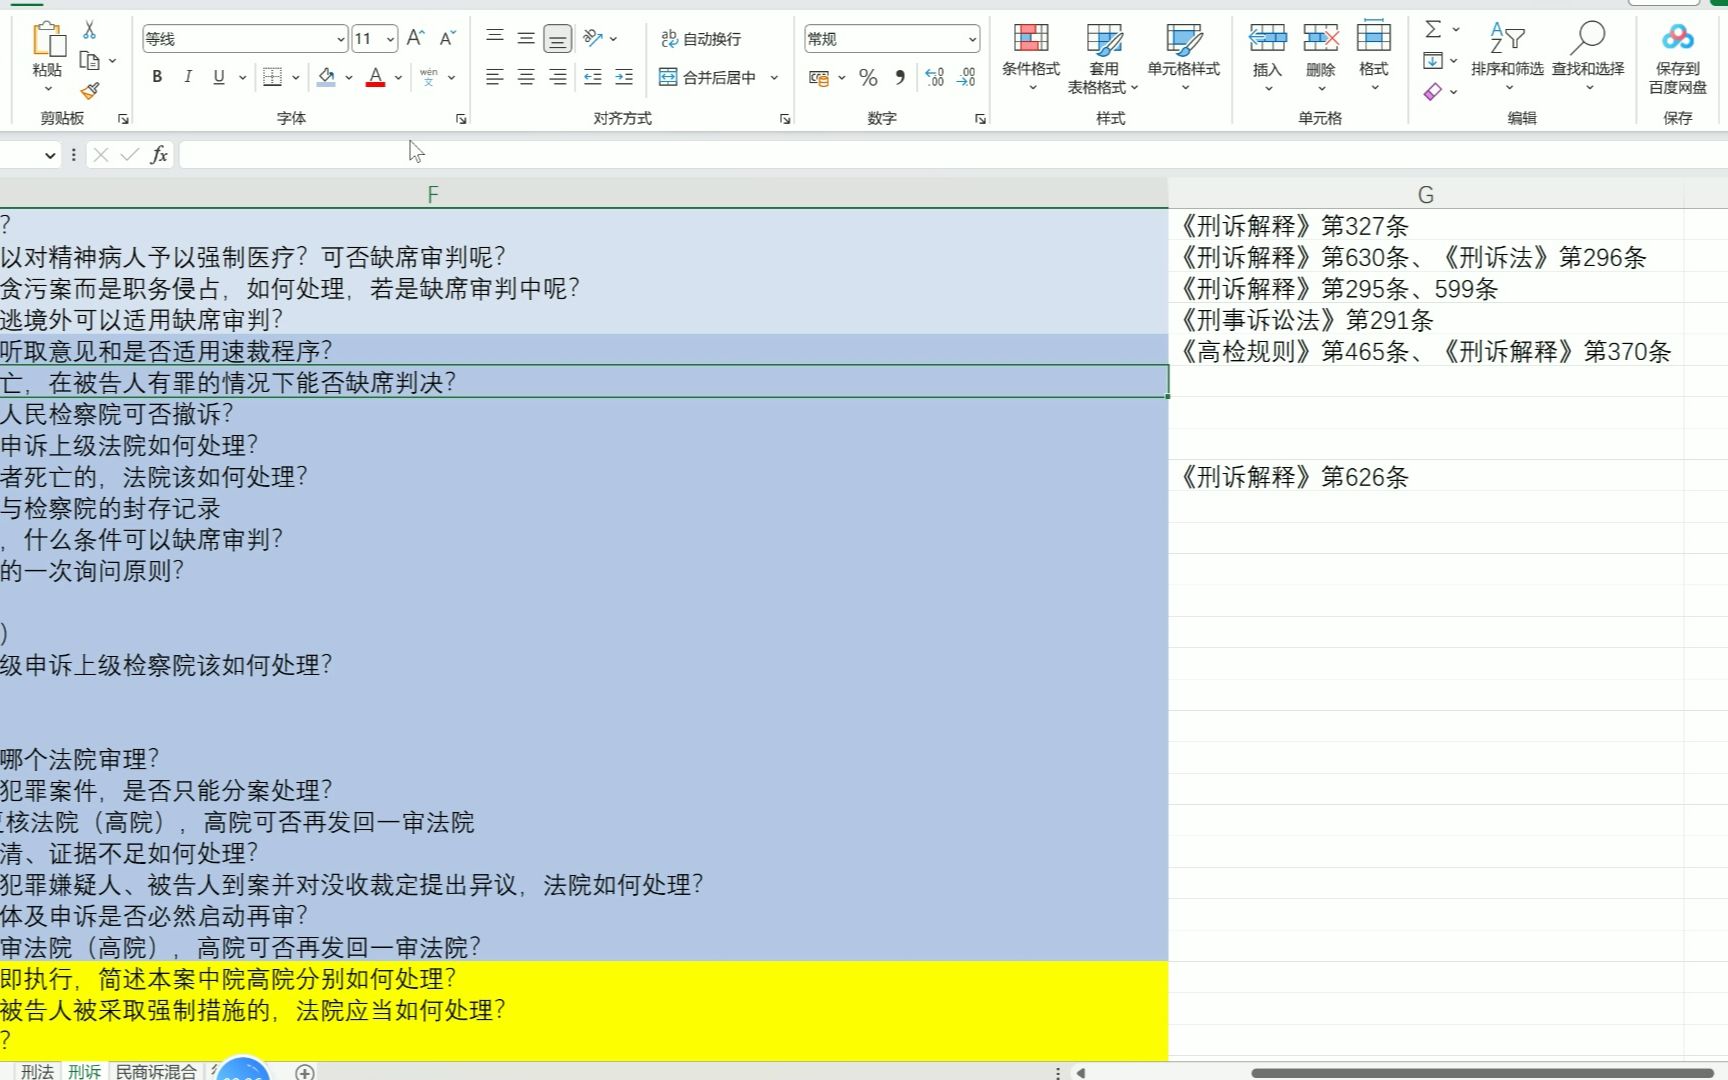Click 保存到百度网盘 button
The height and width of the screenshot is (1080, 1728).
coord(1678,59)
